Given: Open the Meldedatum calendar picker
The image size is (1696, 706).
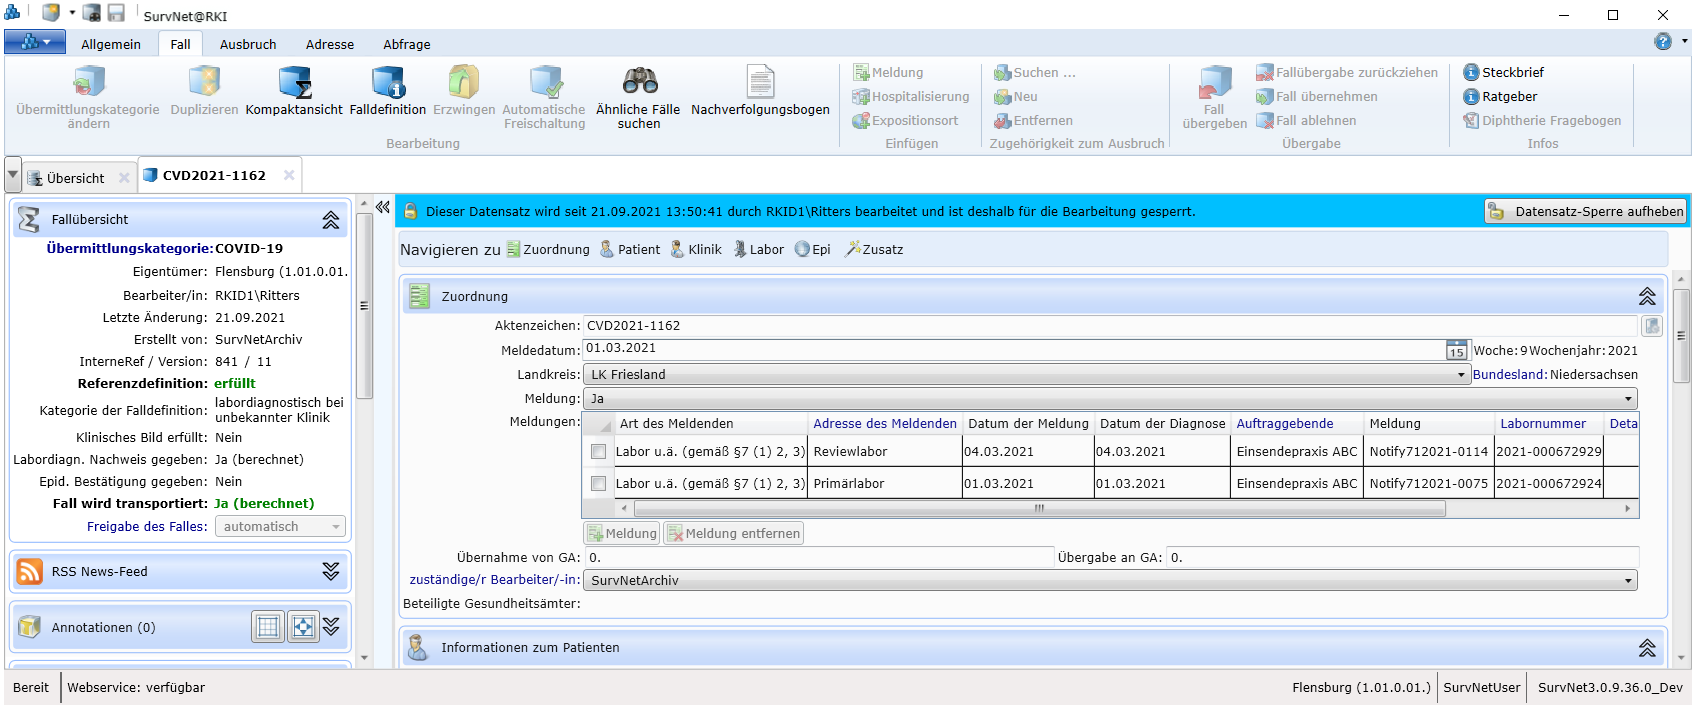Looking at the screenshot, I should point(1456,350).
